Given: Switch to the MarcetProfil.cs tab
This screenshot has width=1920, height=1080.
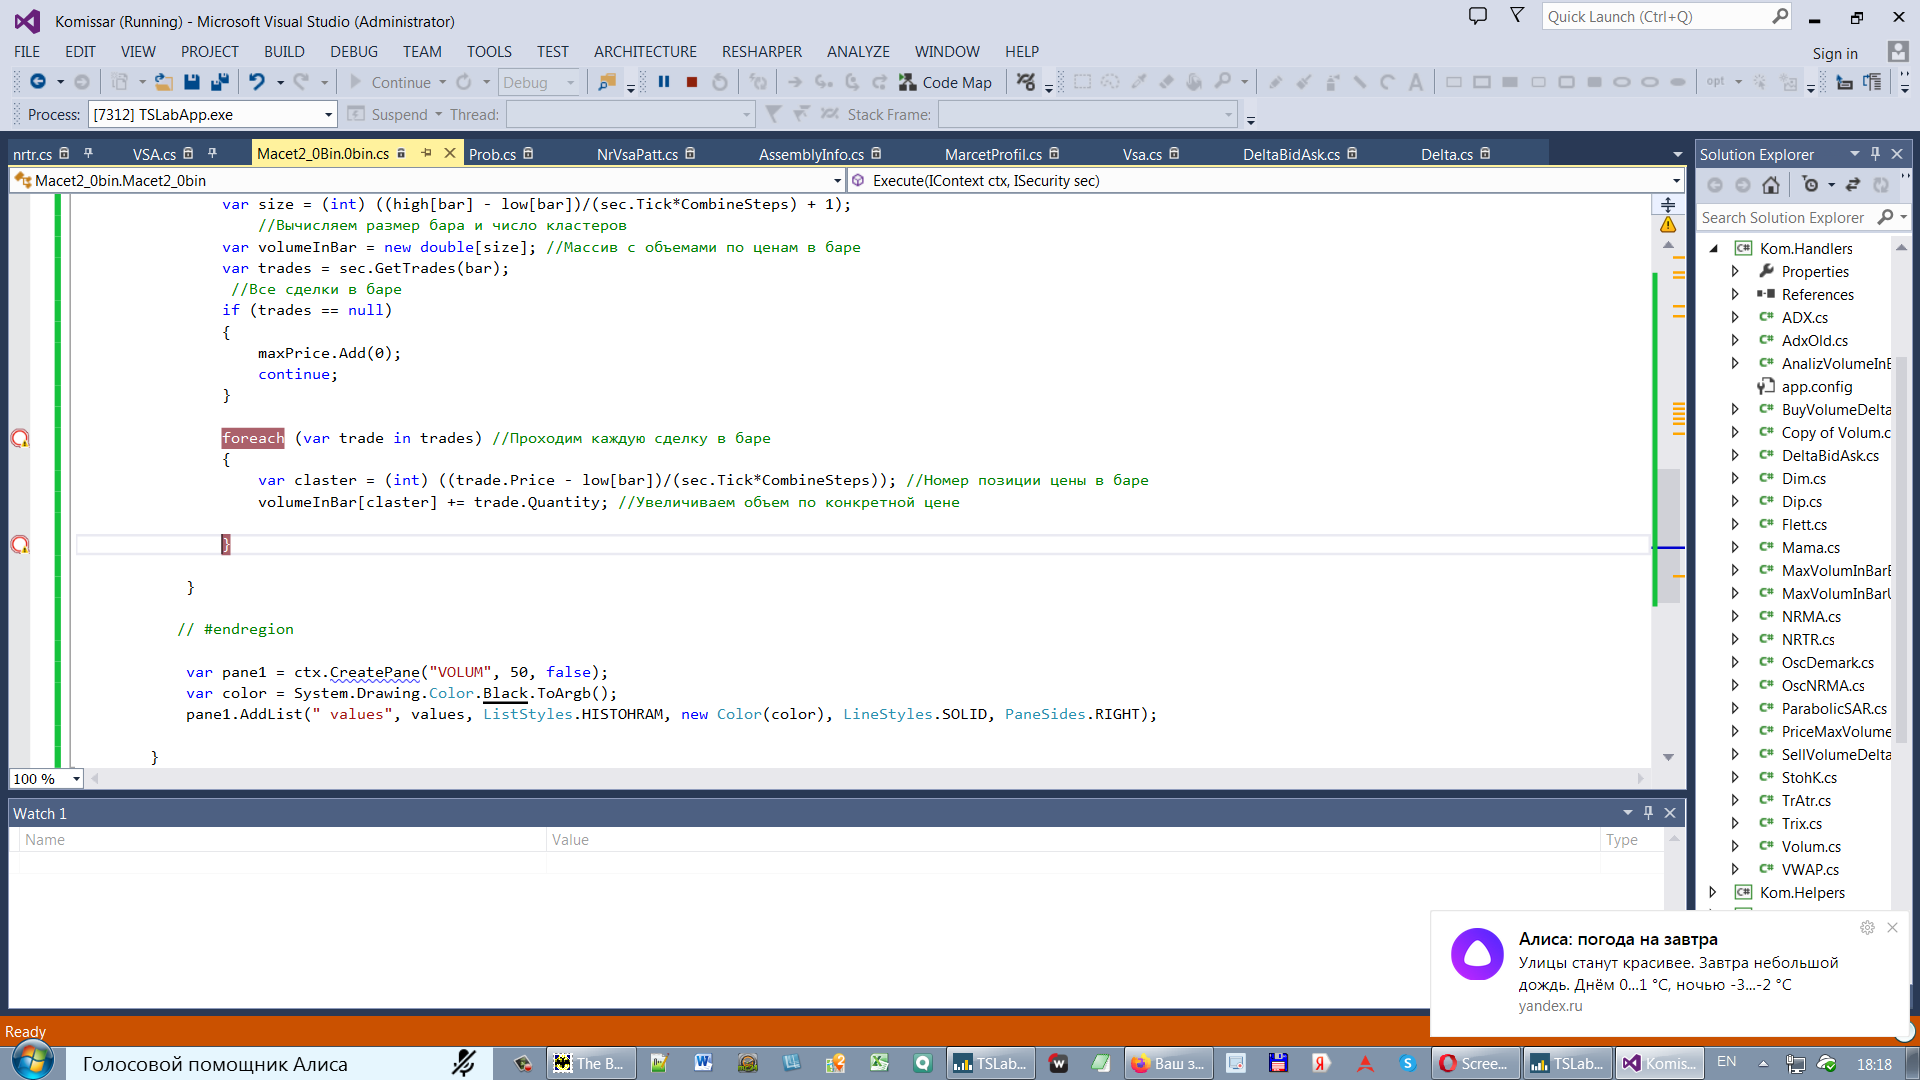Looking at the screenshot, I should (993, 154).
